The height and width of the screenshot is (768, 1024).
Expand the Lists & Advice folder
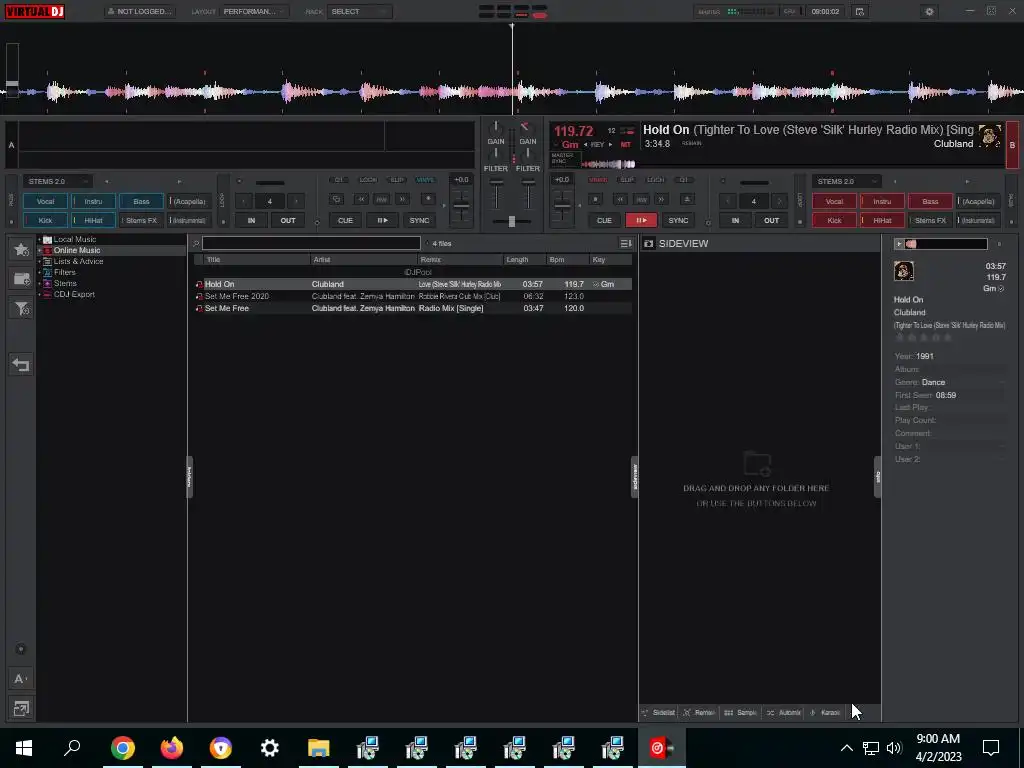39,261
